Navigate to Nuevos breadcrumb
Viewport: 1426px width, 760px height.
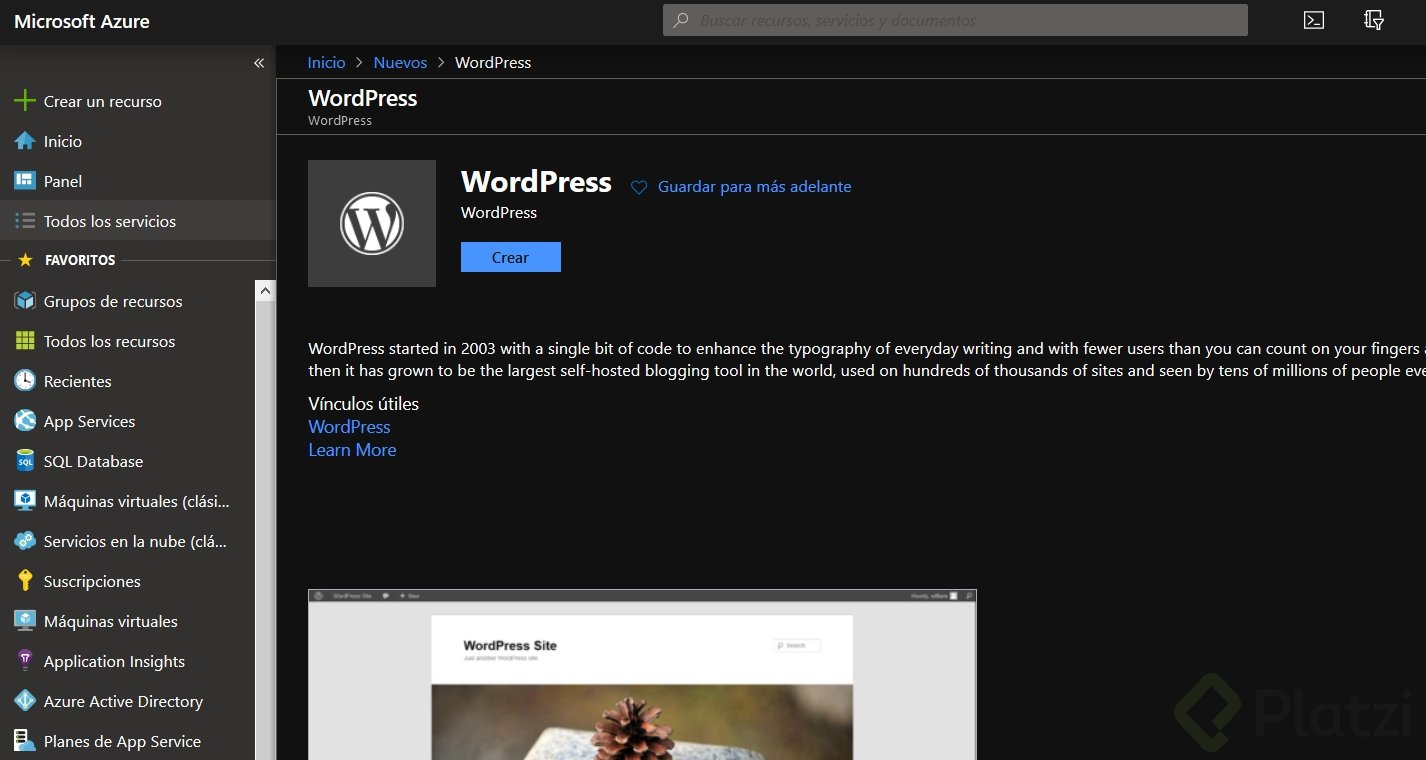[400, 62]
